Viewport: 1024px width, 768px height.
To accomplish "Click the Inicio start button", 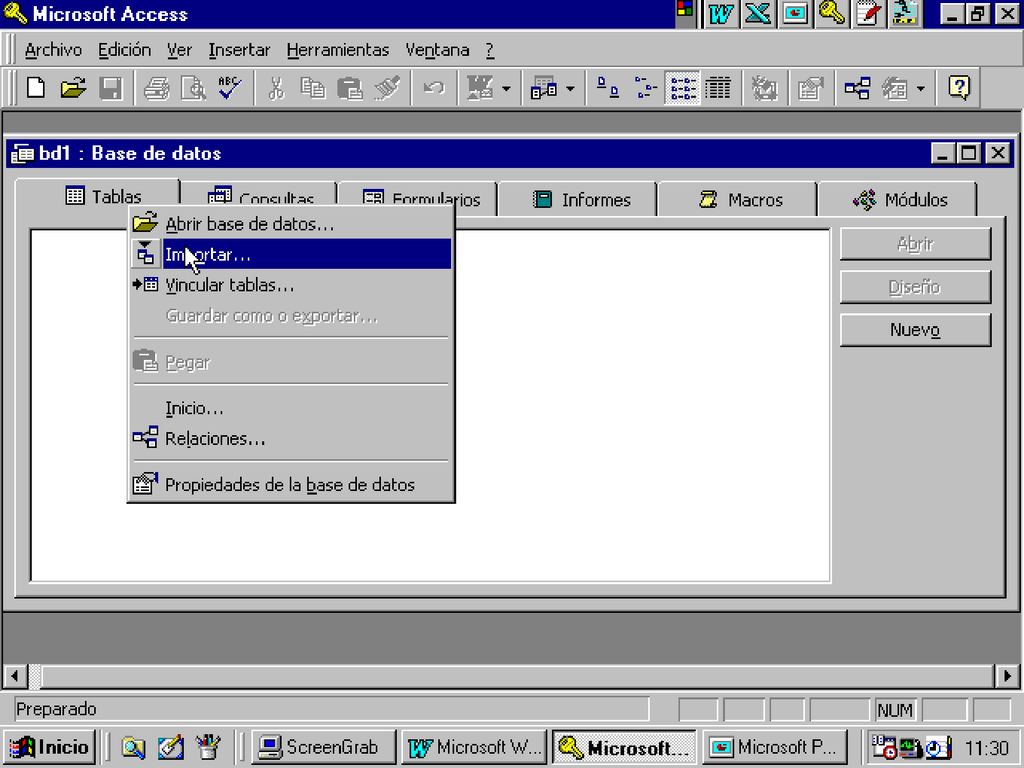I will coord(50,746).
